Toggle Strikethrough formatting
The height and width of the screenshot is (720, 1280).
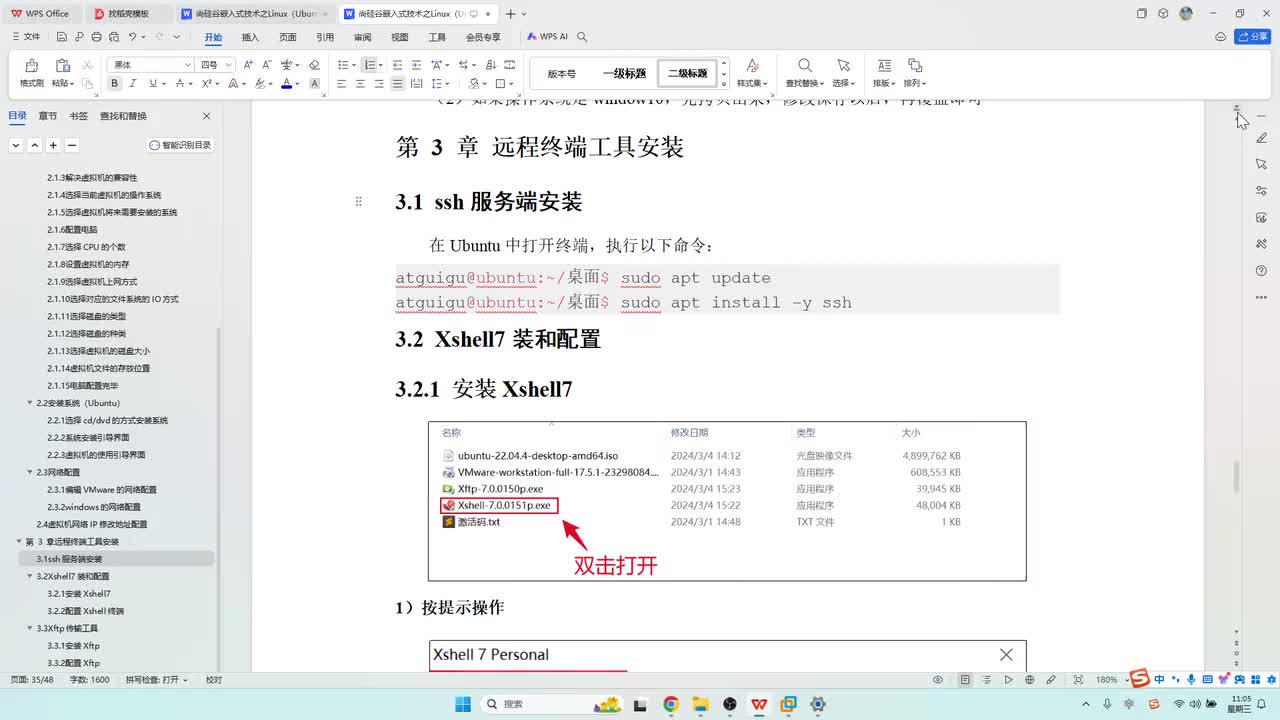pos(179,84)
